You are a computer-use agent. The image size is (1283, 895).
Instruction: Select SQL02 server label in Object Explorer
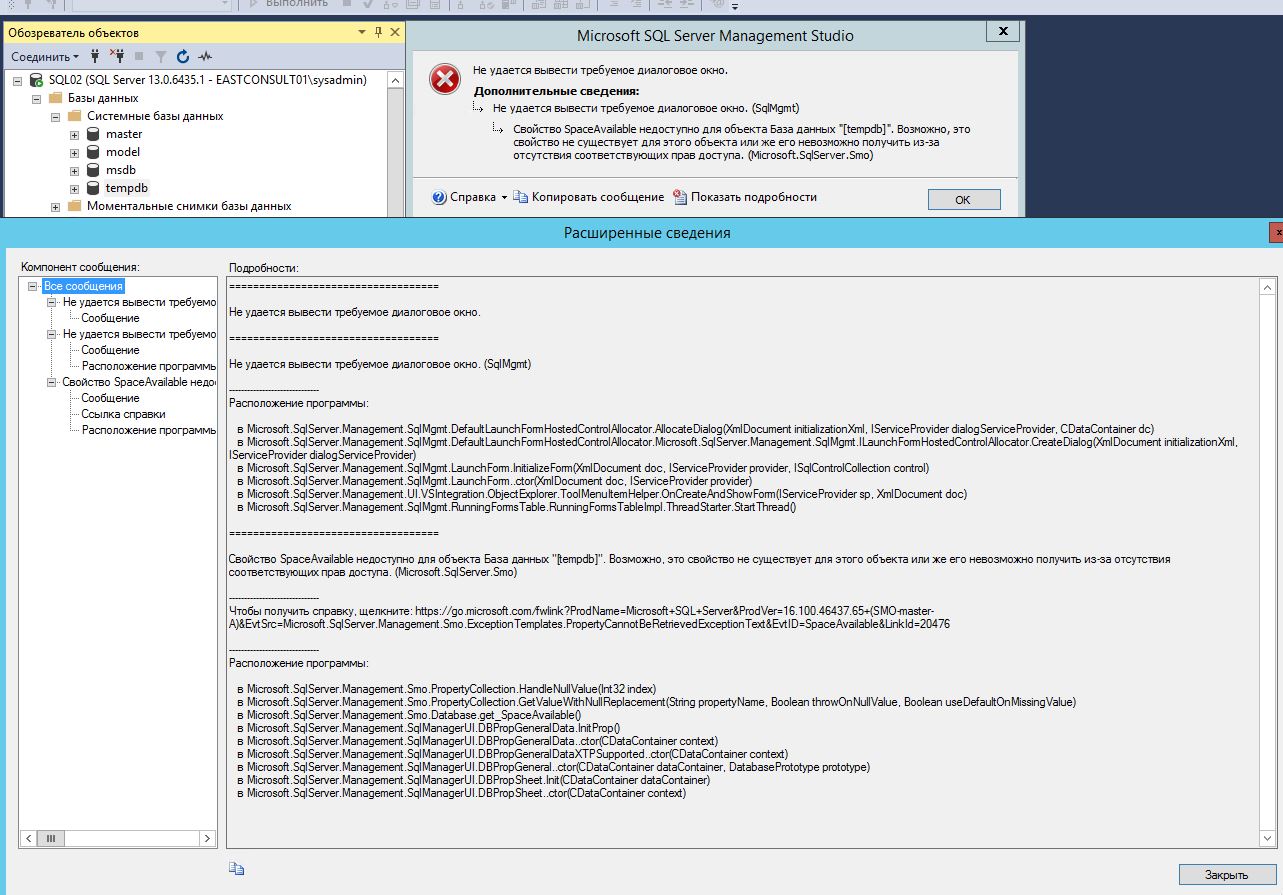point(207,80)
